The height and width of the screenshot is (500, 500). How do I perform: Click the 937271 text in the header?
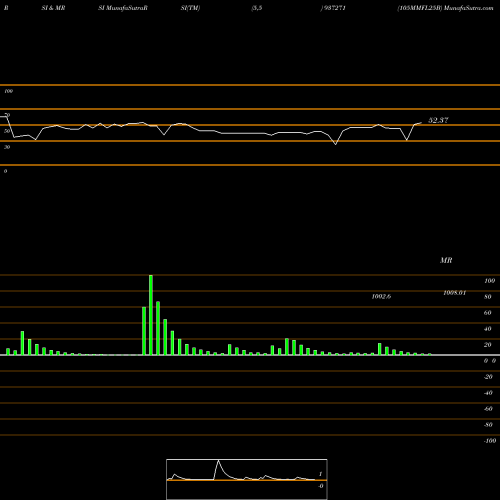tap(335, 8)
